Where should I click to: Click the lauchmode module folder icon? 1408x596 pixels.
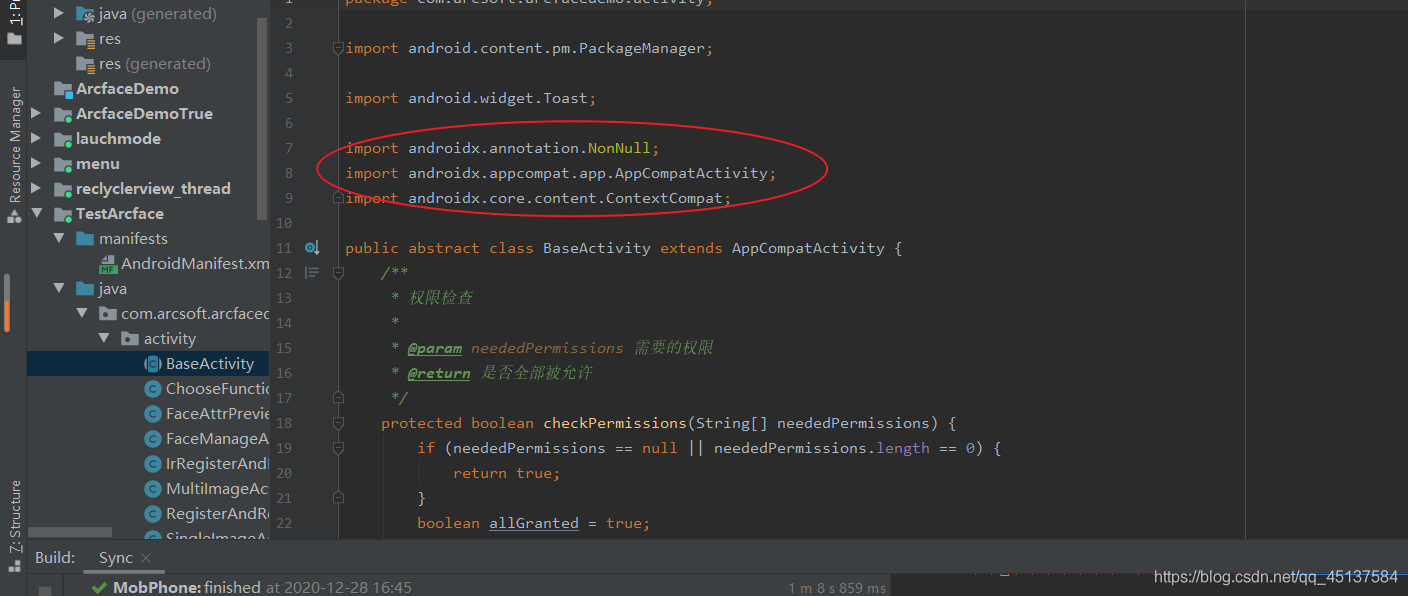pos(63,139)
